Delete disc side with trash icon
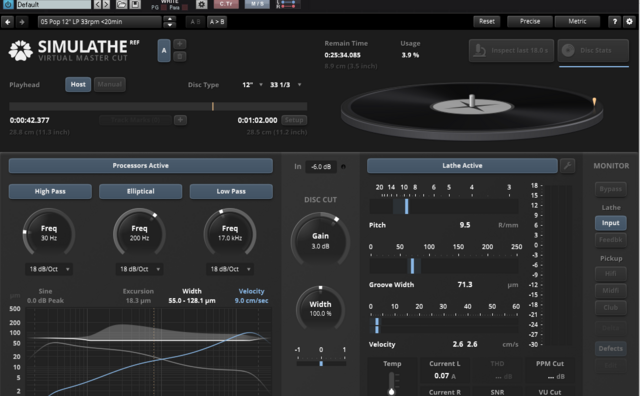 click(x=180, y=56)
